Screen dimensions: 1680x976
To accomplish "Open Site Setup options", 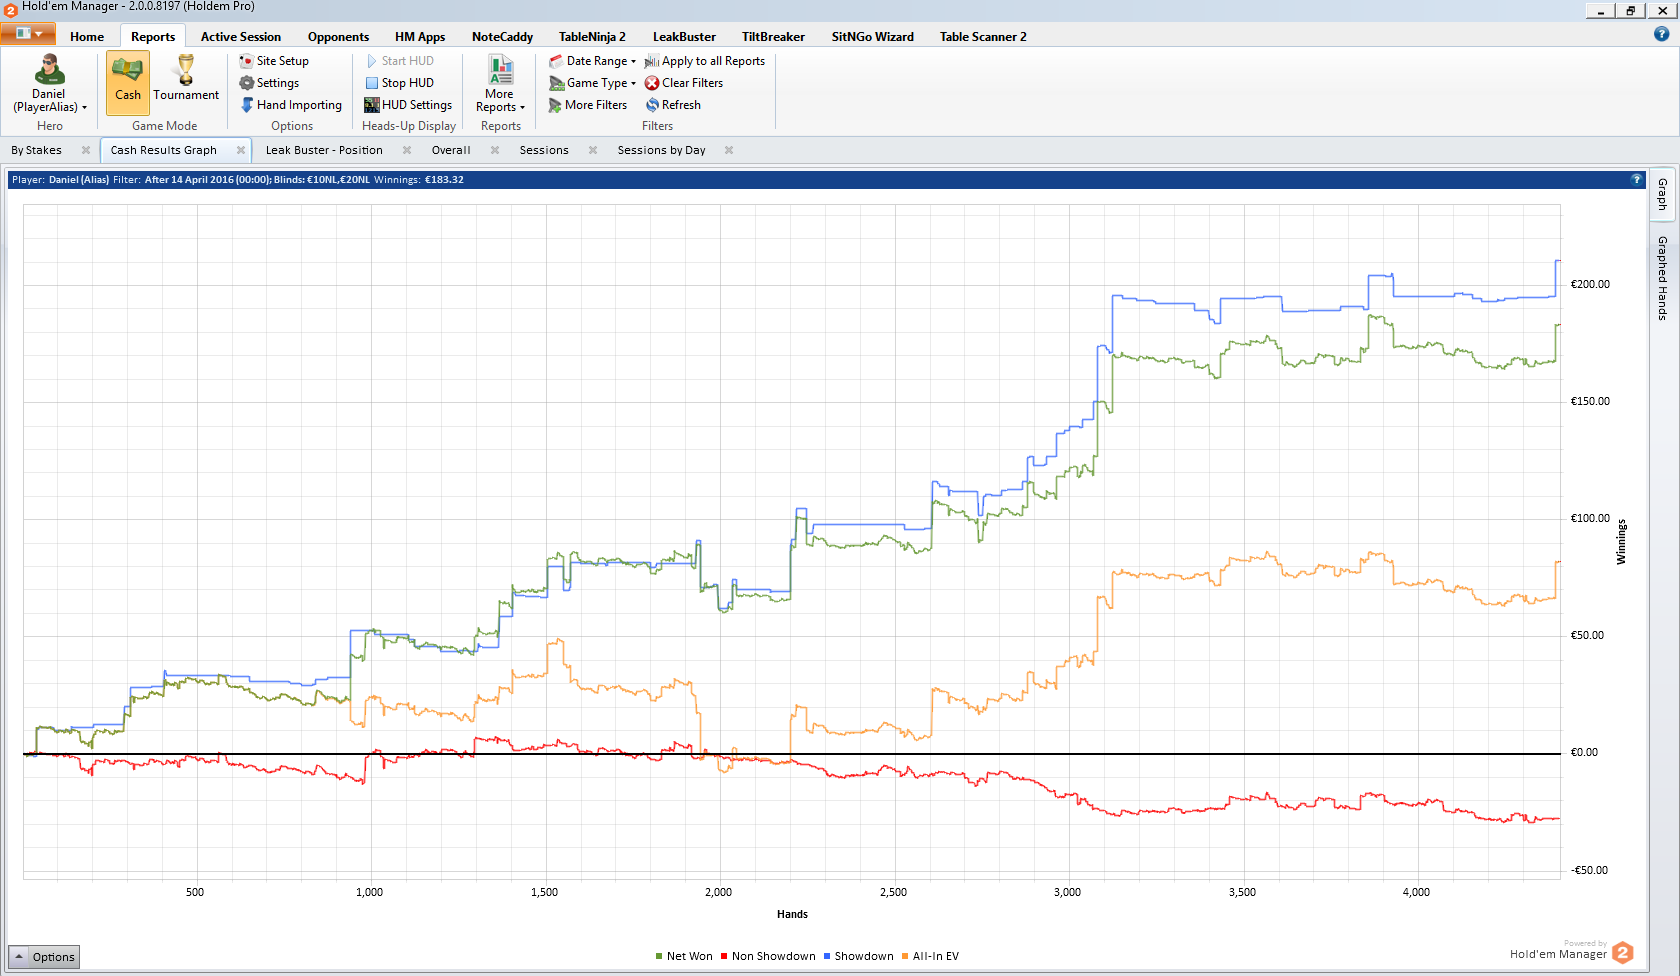I will click(274, 61).
